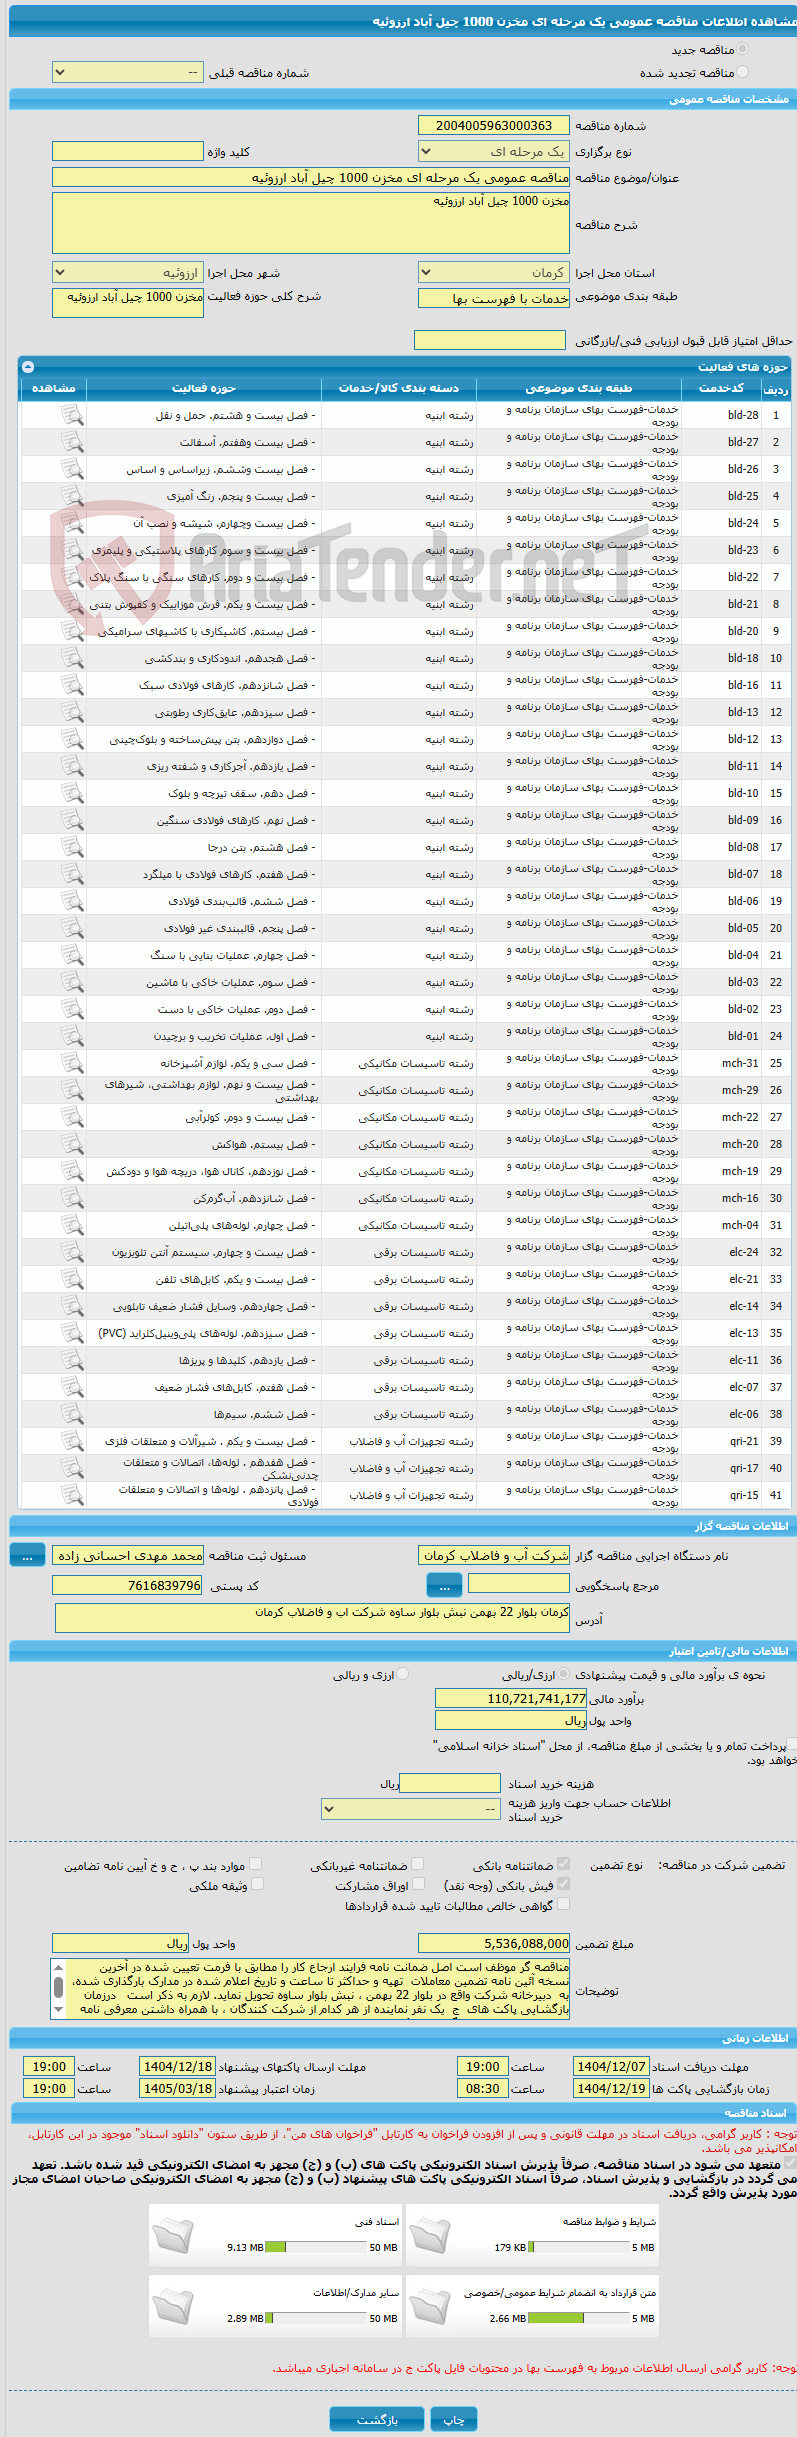Toggle موارد بند پ، ج و خ checkbox

pos(256,1864)
